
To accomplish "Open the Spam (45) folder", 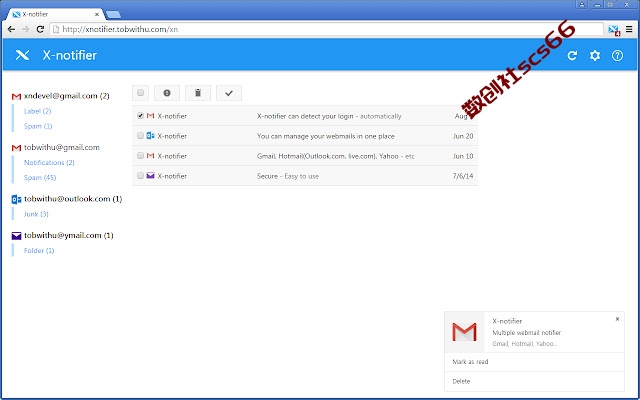I will tap(40, 178).
